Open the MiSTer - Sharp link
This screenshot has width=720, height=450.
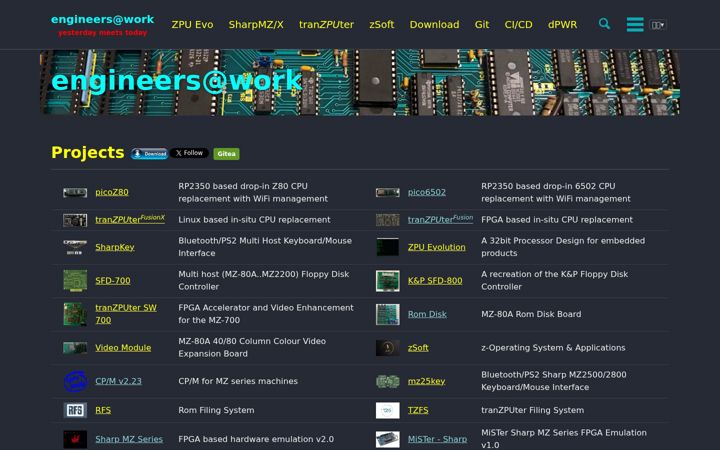coord(437,439)
